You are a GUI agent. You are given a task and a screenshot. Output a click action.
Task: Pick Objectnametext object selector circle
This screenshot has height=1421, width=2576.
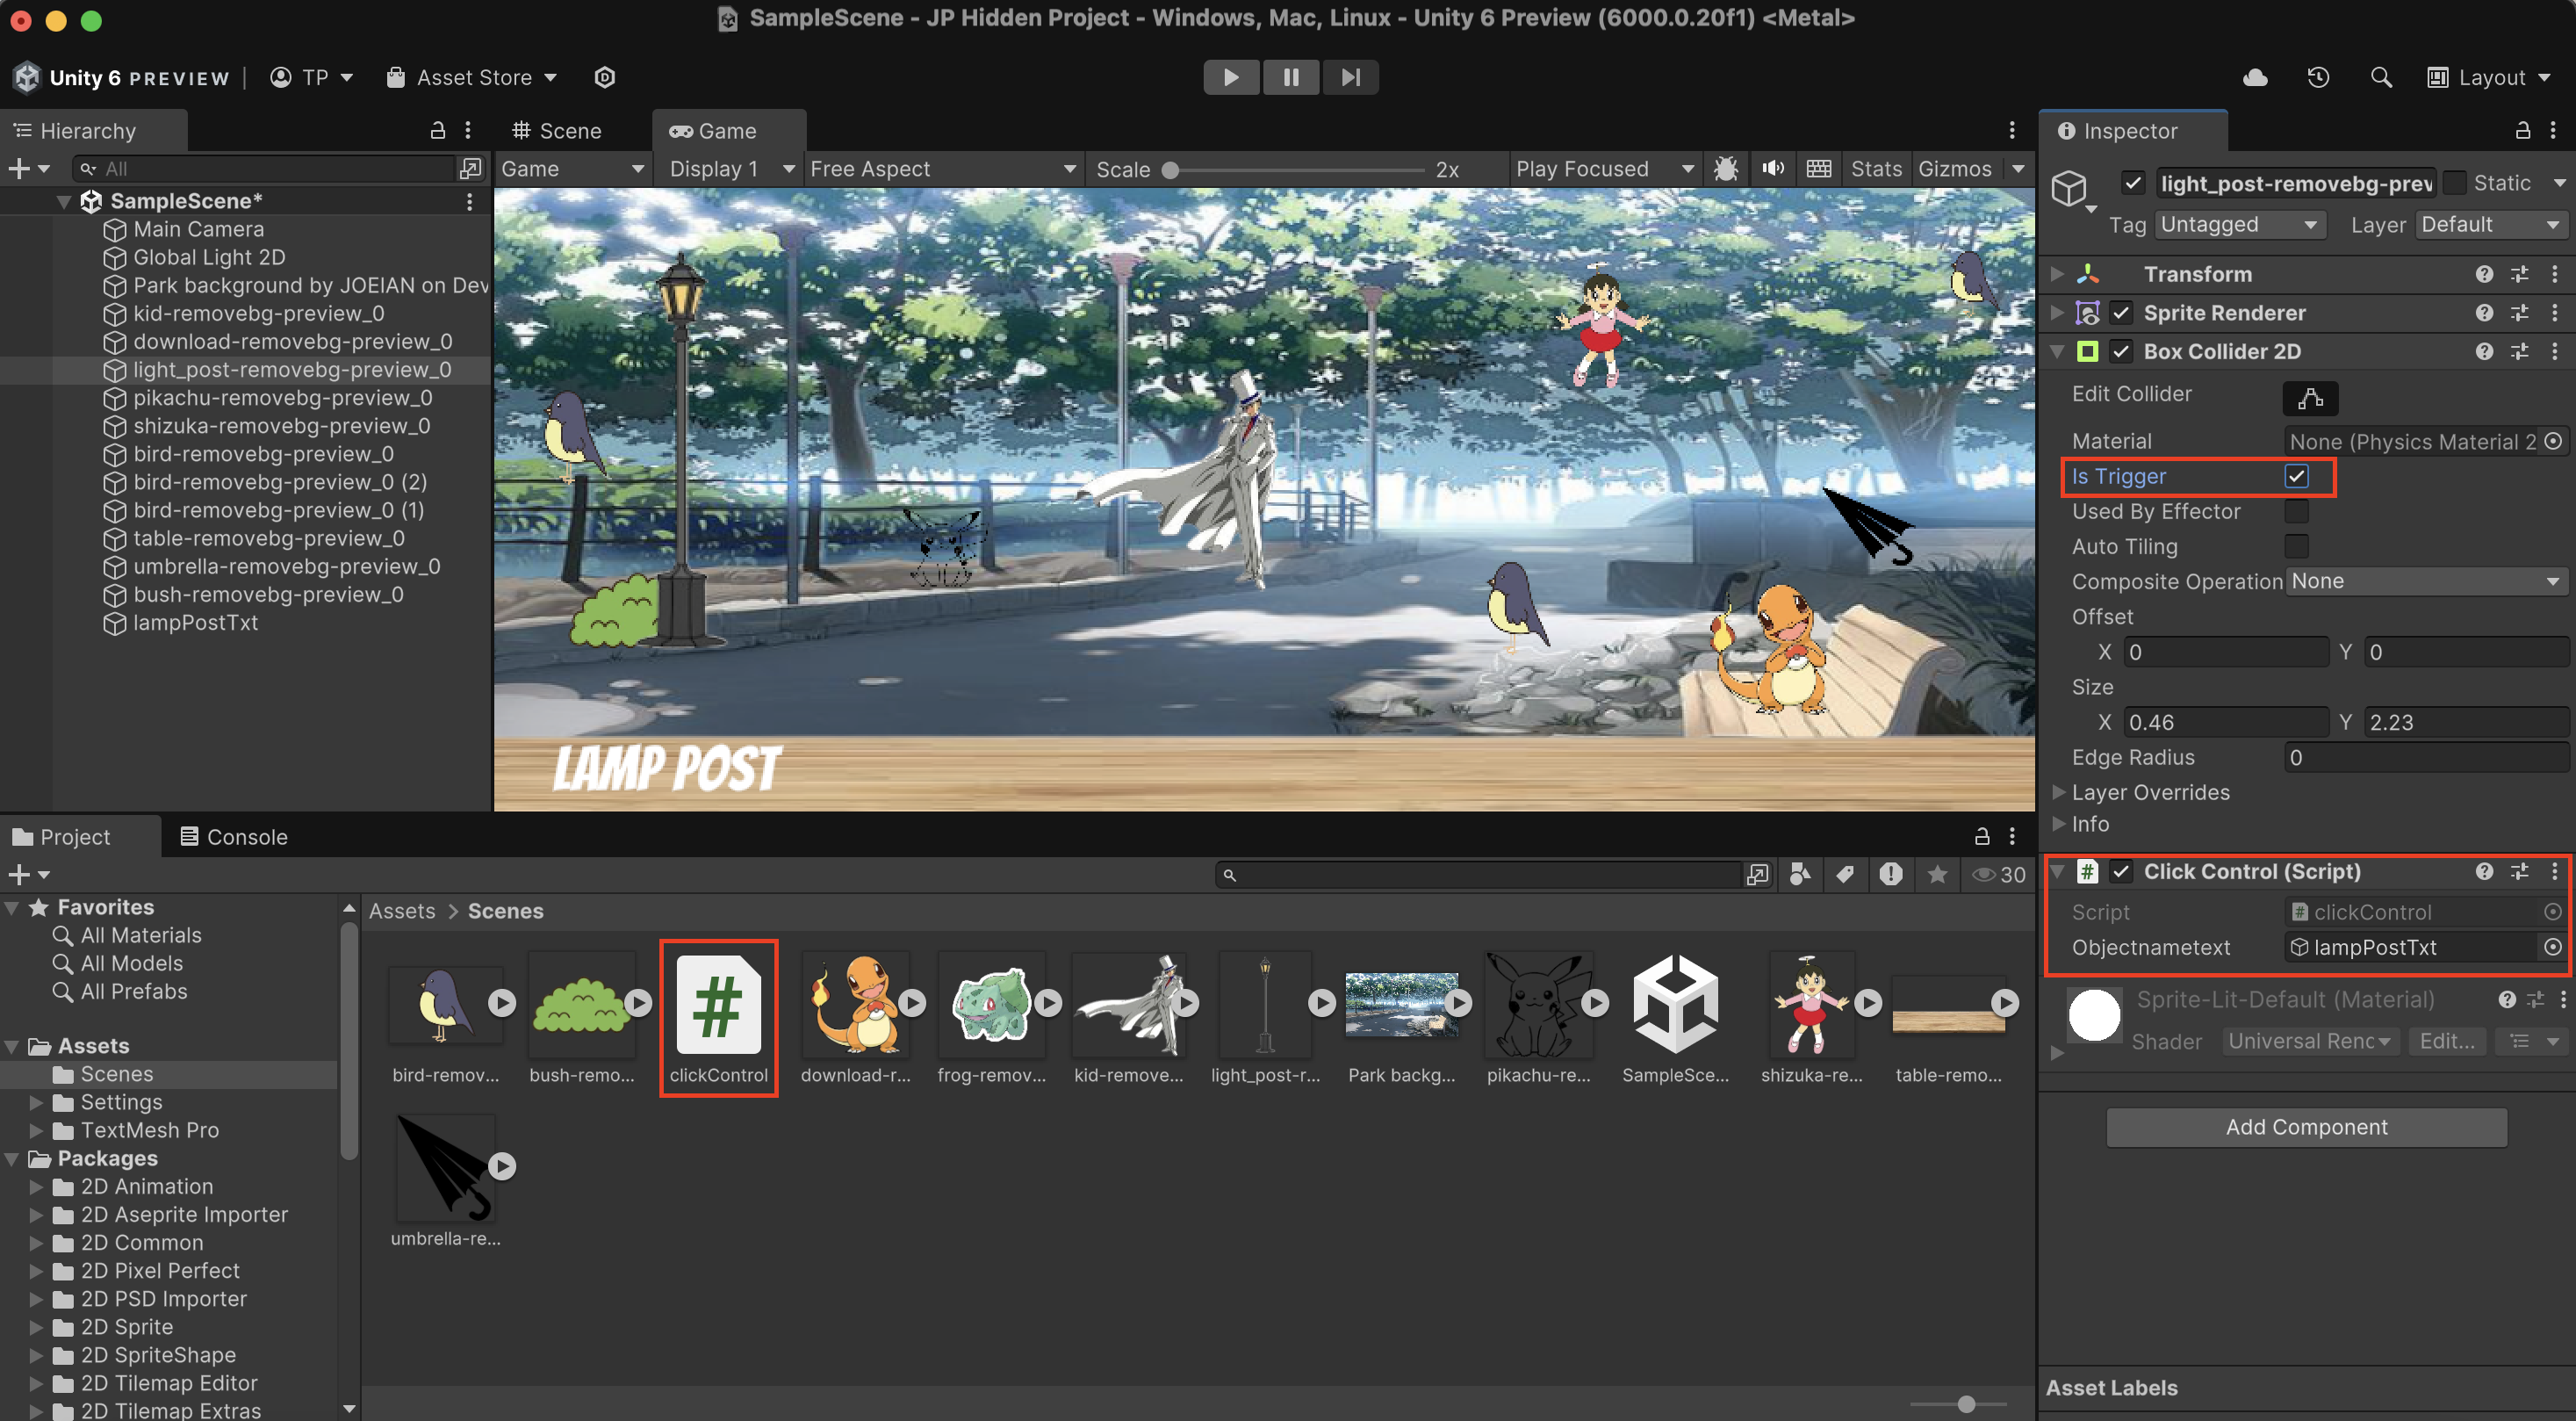click(2553, 947)
